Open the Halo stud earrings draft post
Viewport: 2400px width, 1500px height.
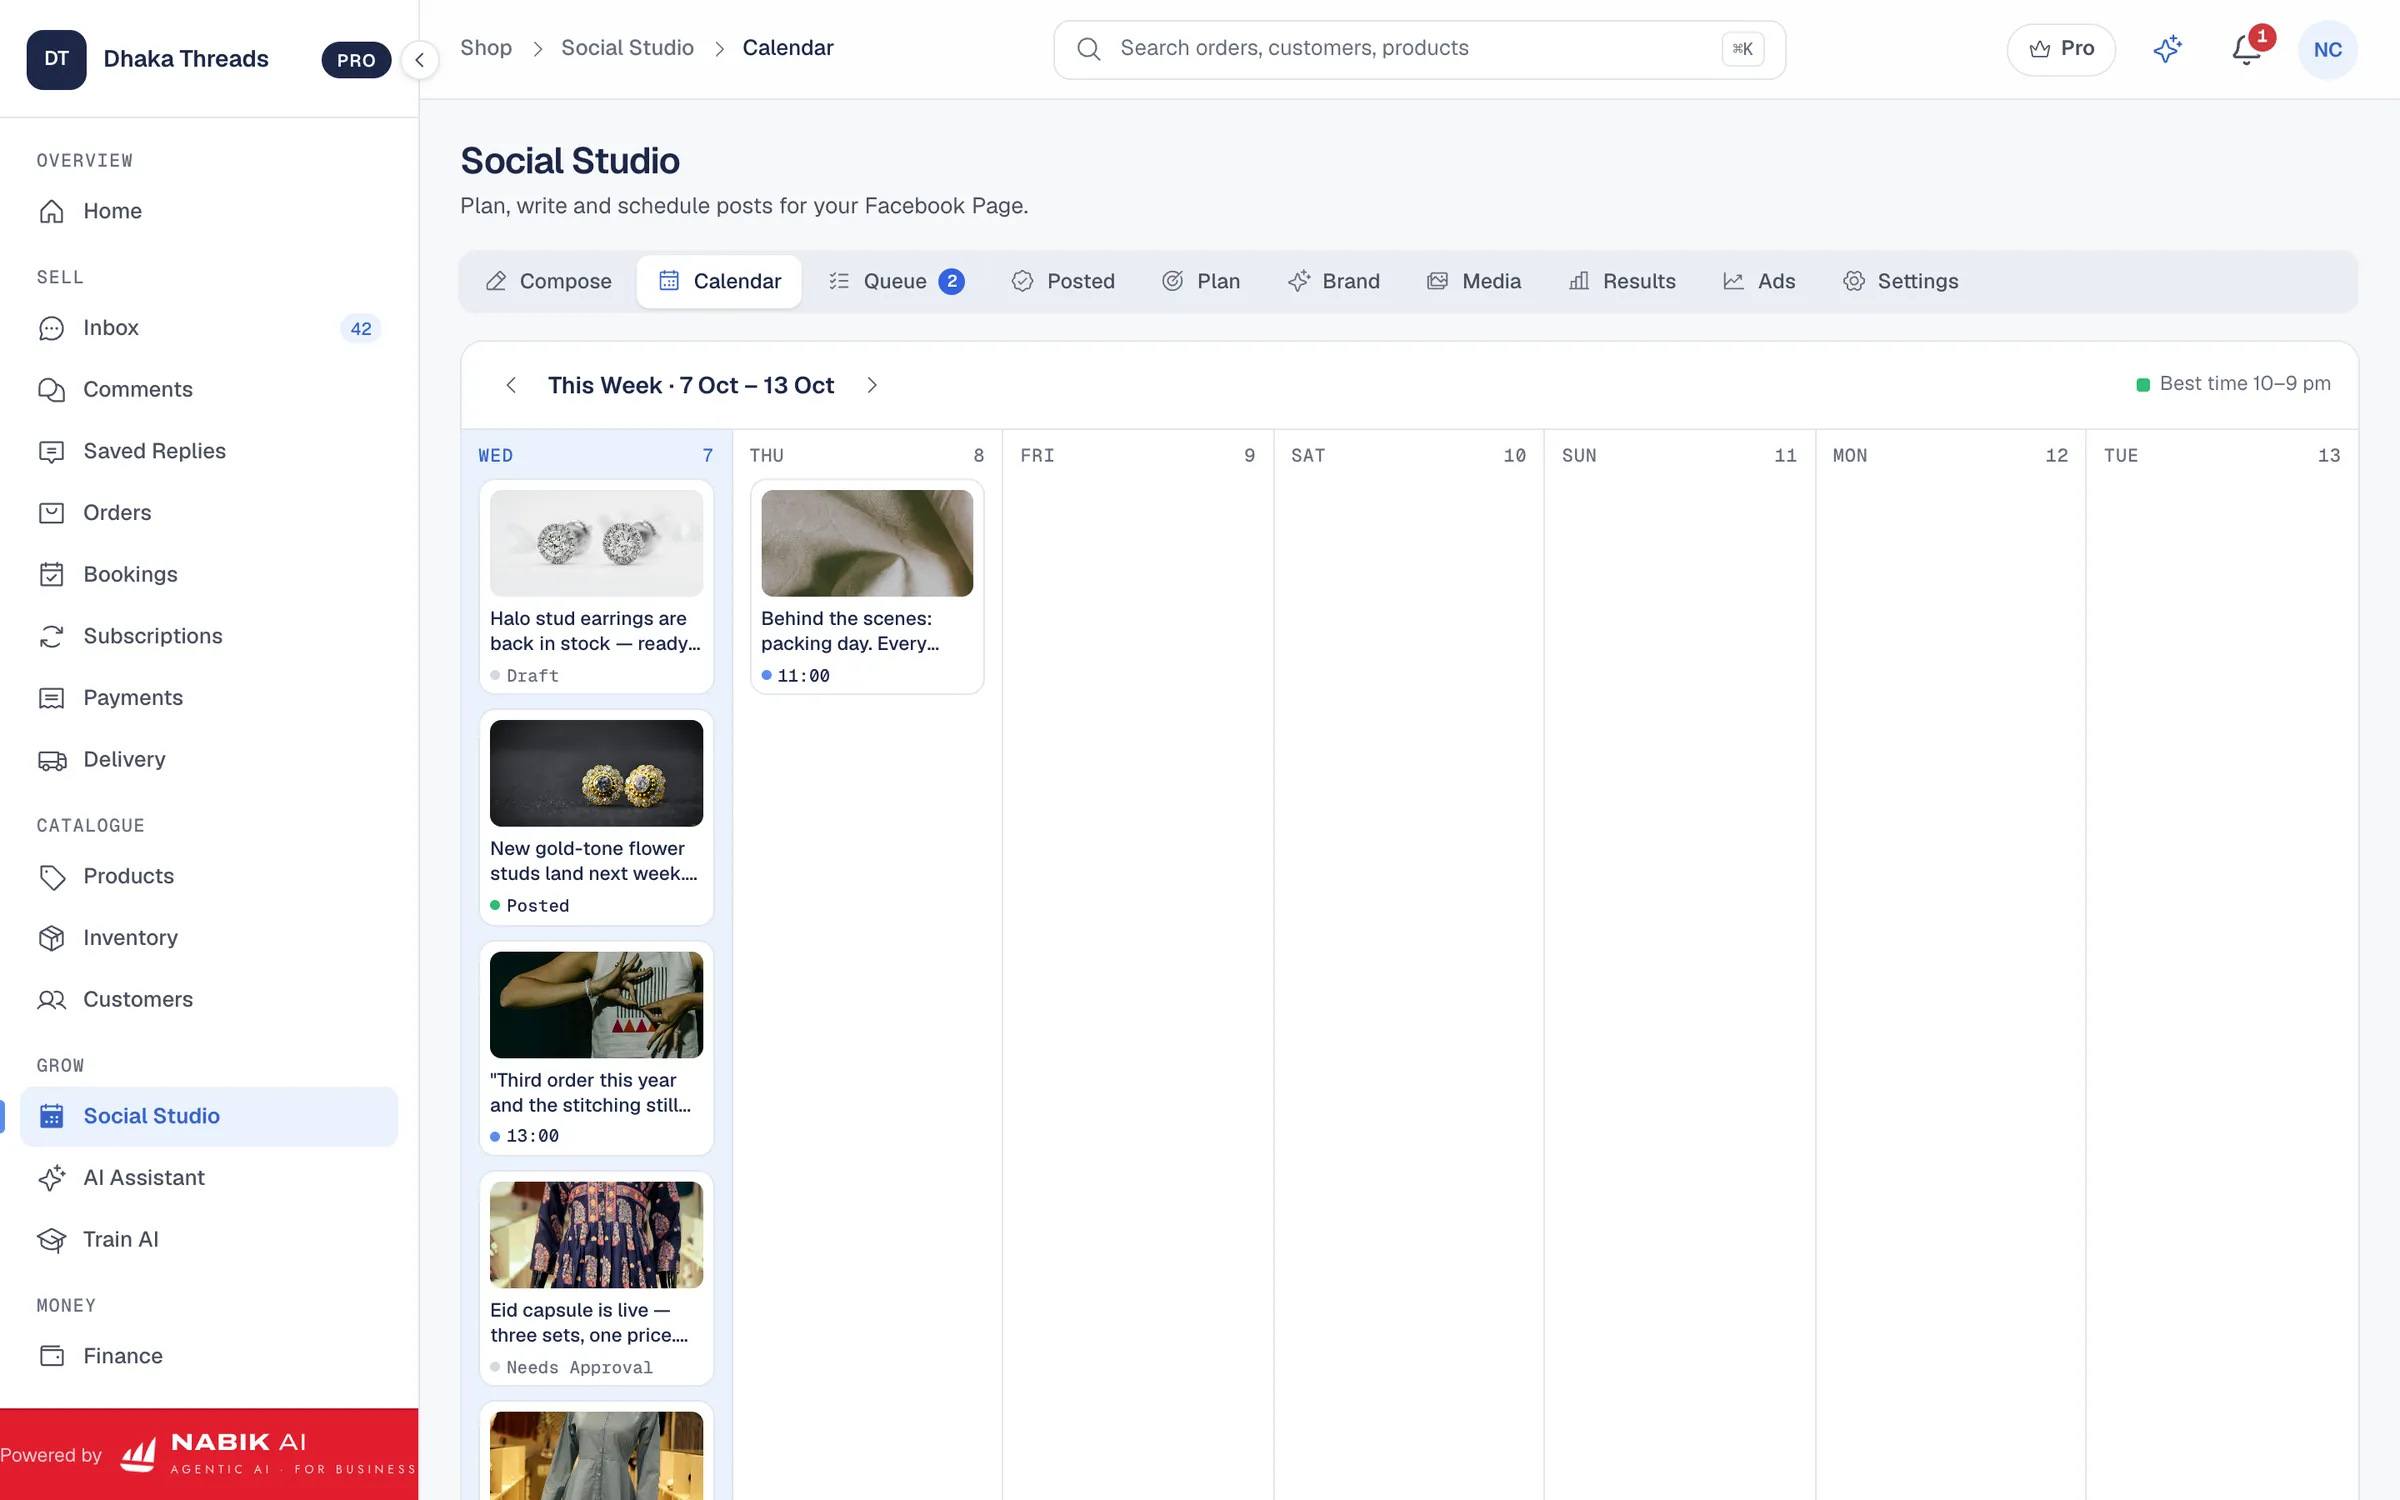coord(596,586)
